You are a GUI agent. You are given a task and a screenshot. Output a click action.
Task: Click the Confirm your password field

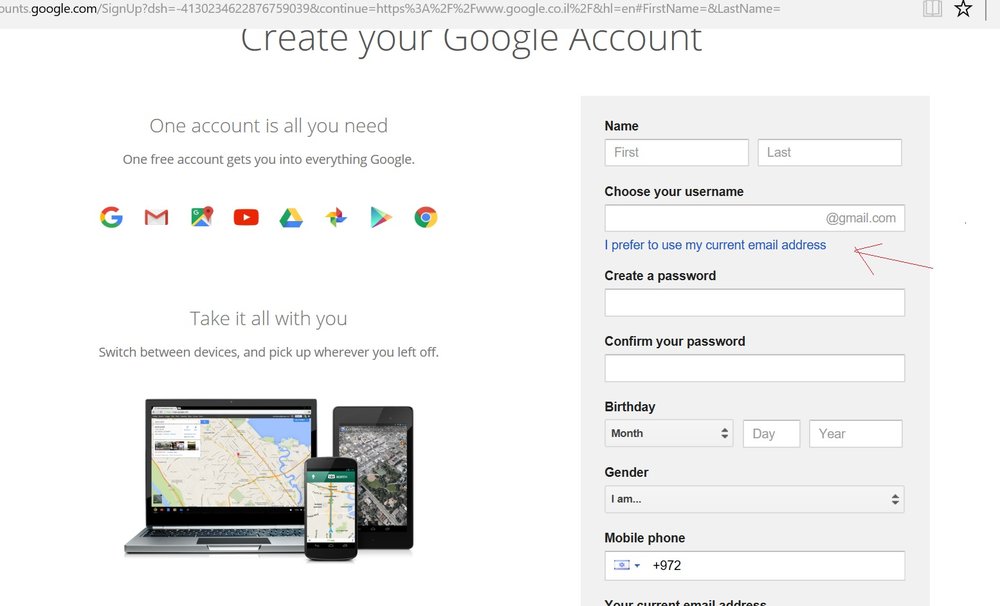tap(754, 368)
